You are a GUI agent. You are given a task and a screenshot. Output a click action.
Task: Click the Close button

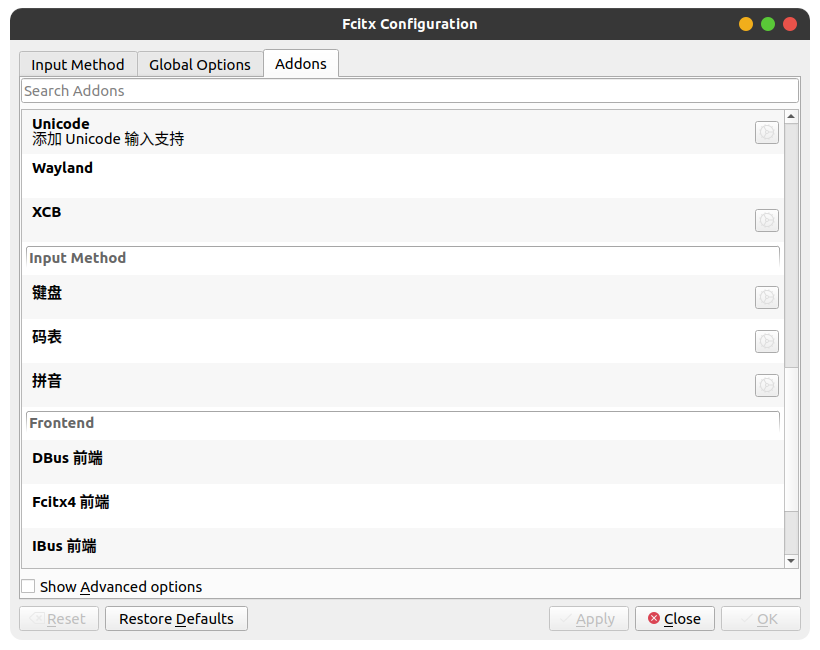tap(675, 619)
